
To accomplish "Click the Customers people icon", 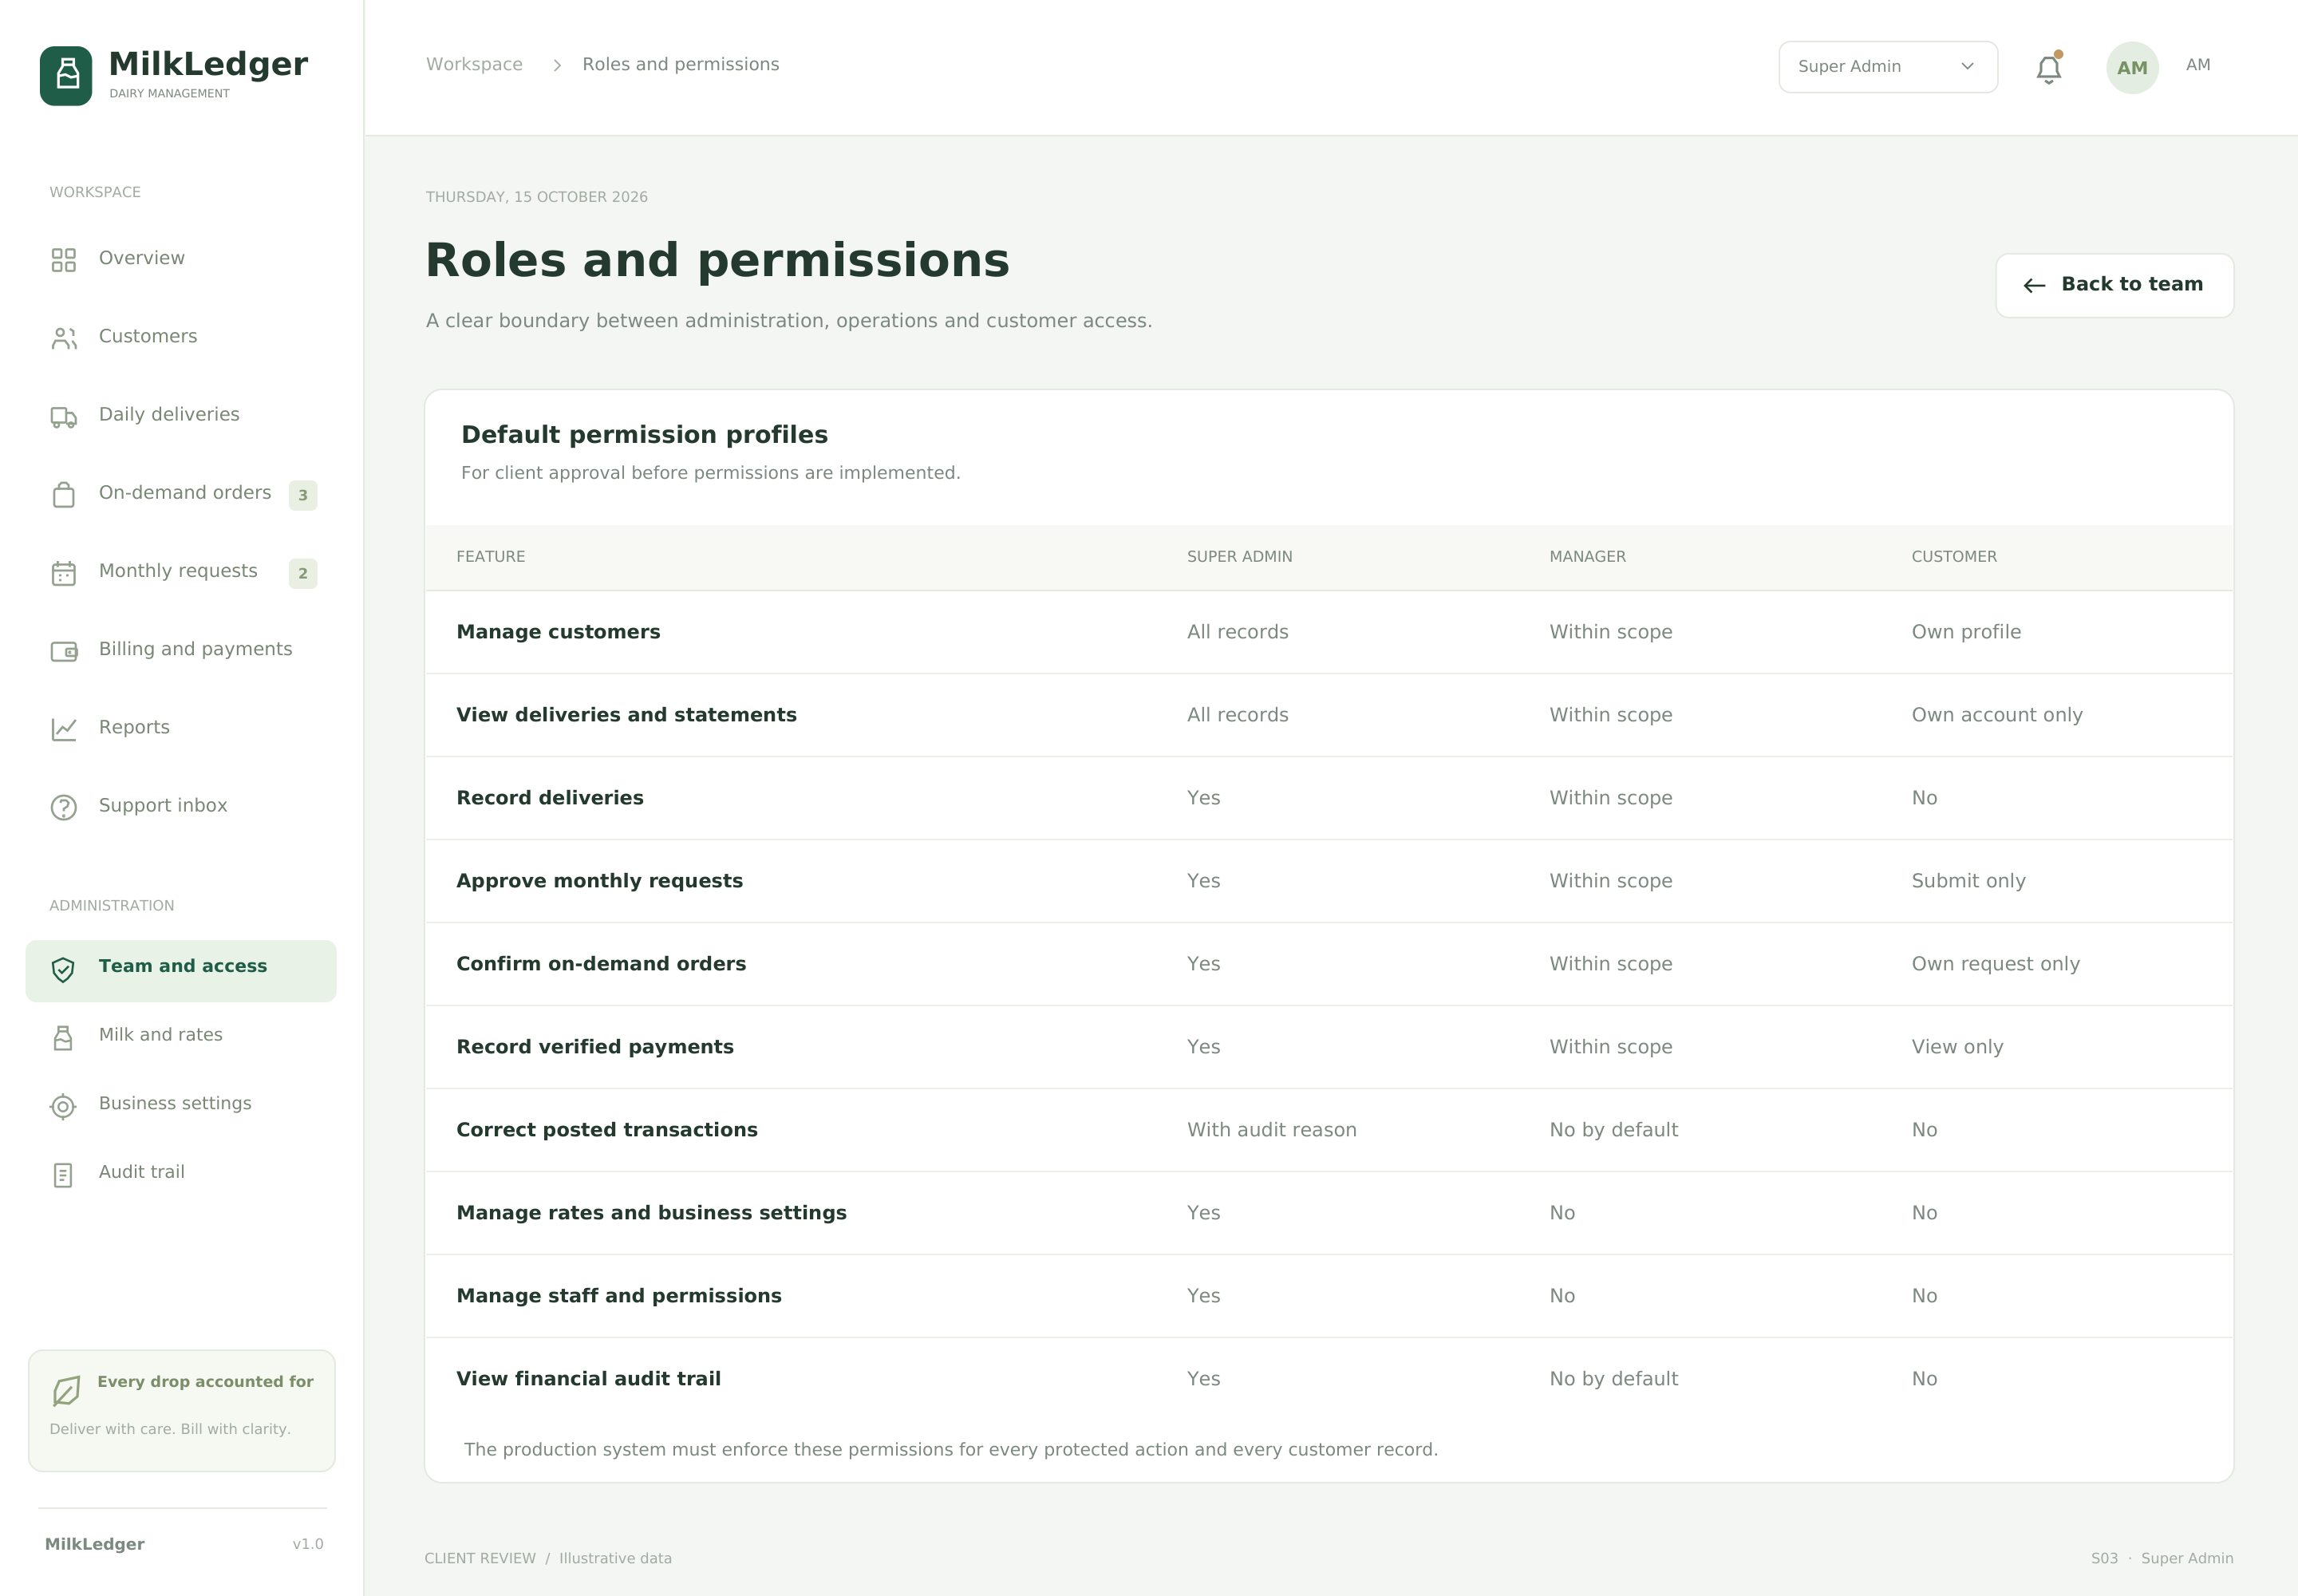I will click(64, 338).
